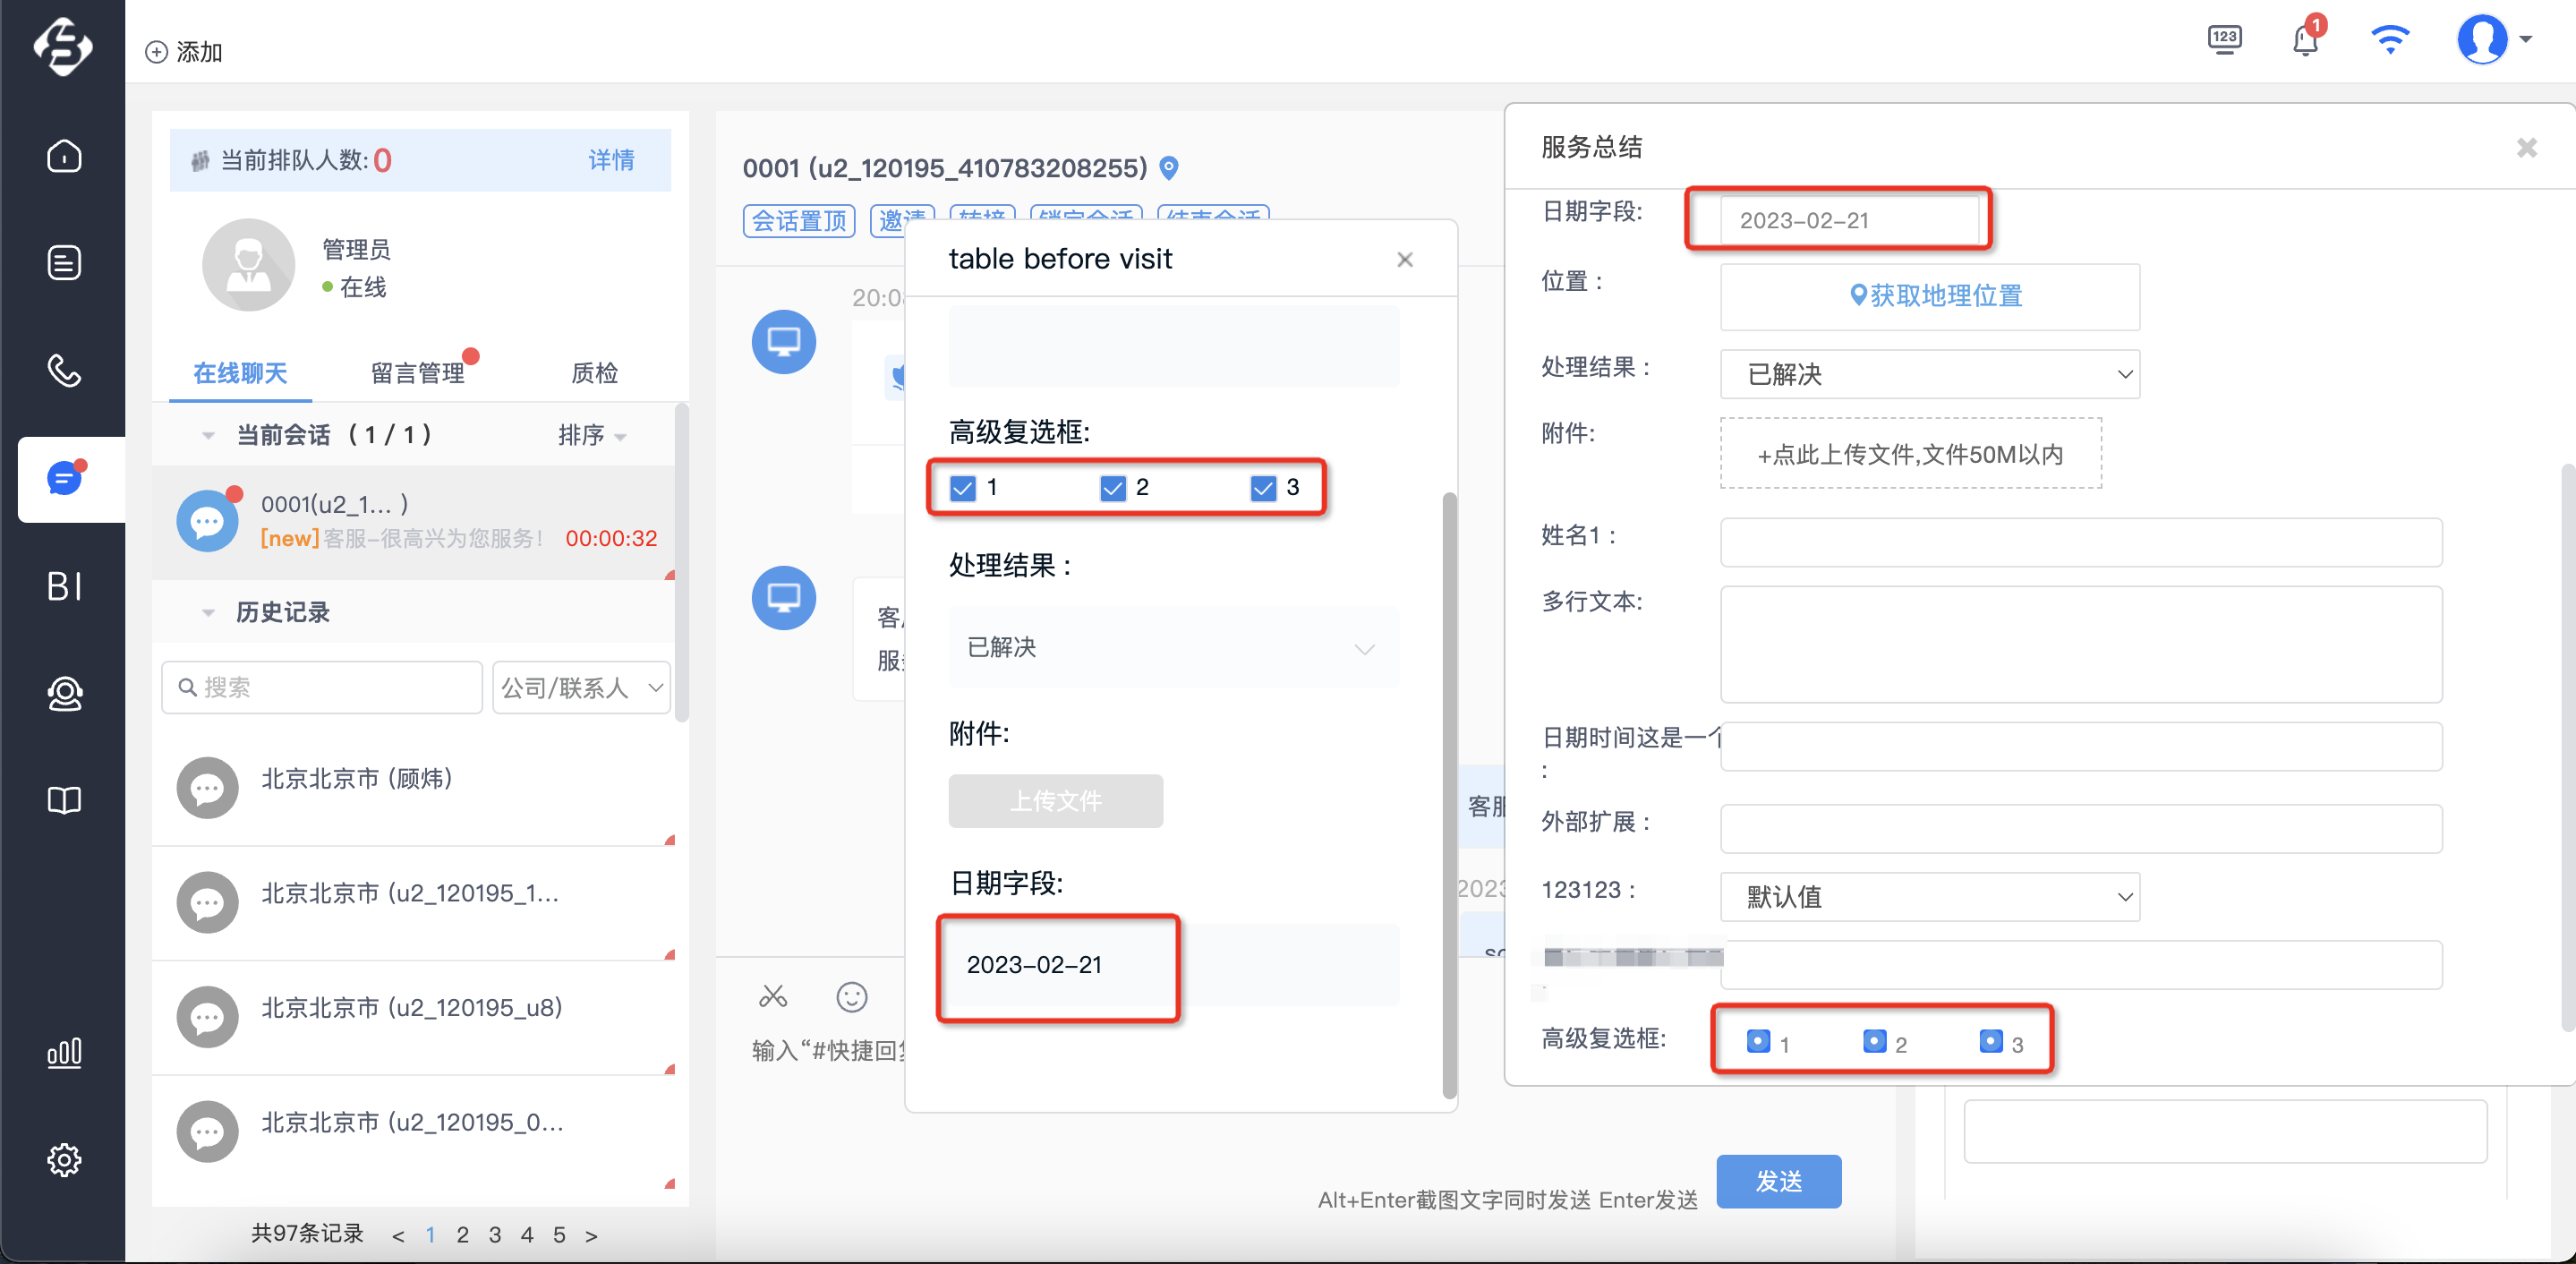
Task: Switch to the 质检 tab
Action: [x=594, y=373]
